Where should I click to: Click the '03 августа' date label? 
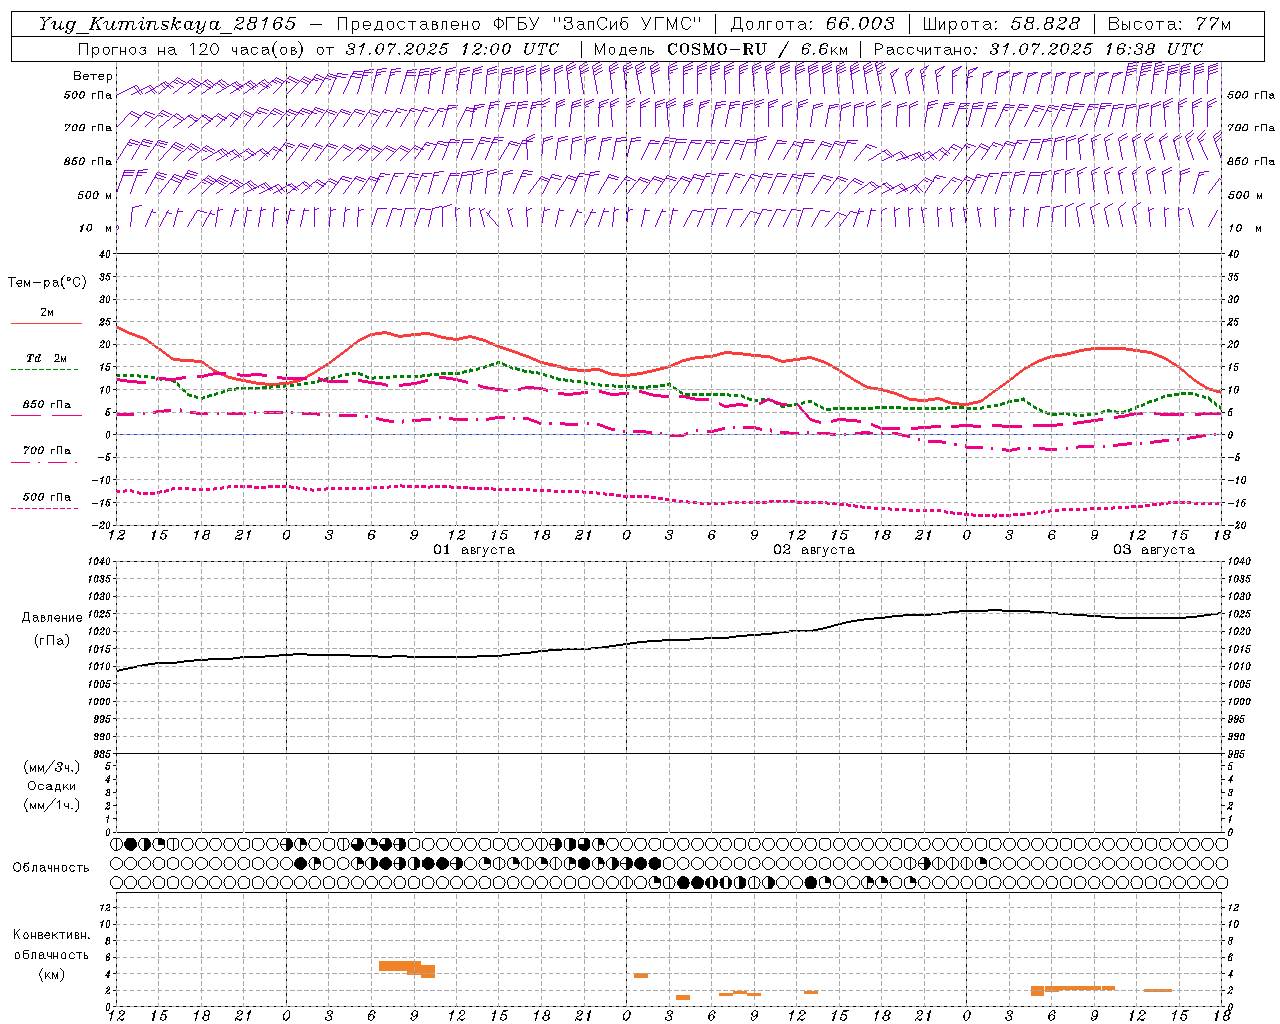tap(1154, 550)
